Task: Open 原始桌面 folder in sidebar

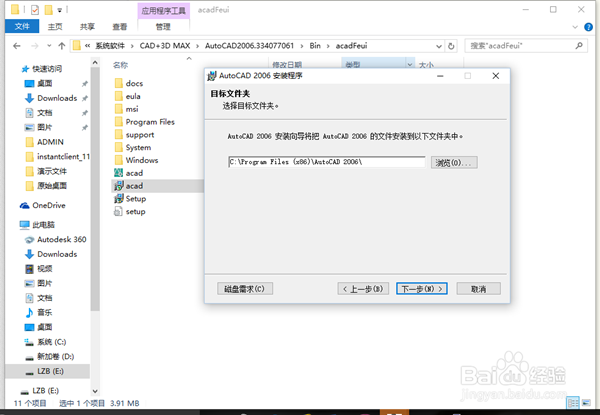Action: pos(46,186)
